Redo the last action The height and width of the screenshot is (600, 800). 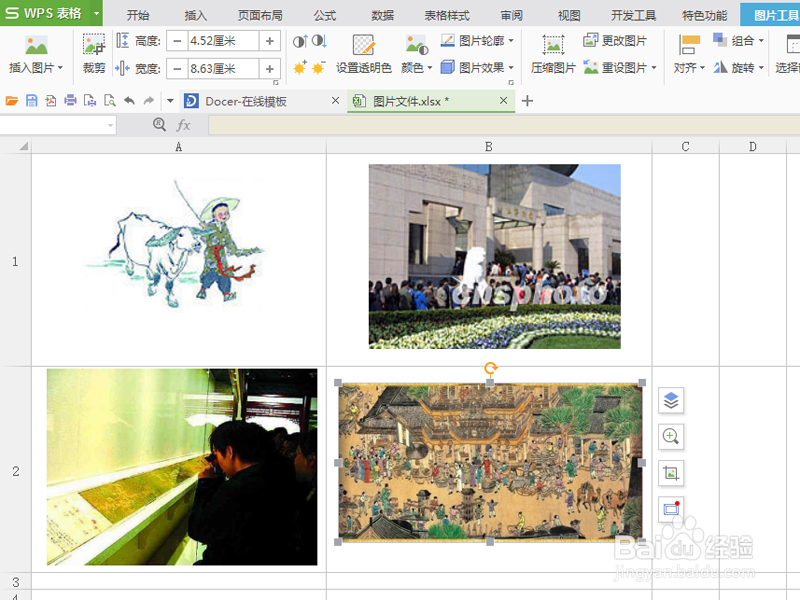tap(148, 101)
